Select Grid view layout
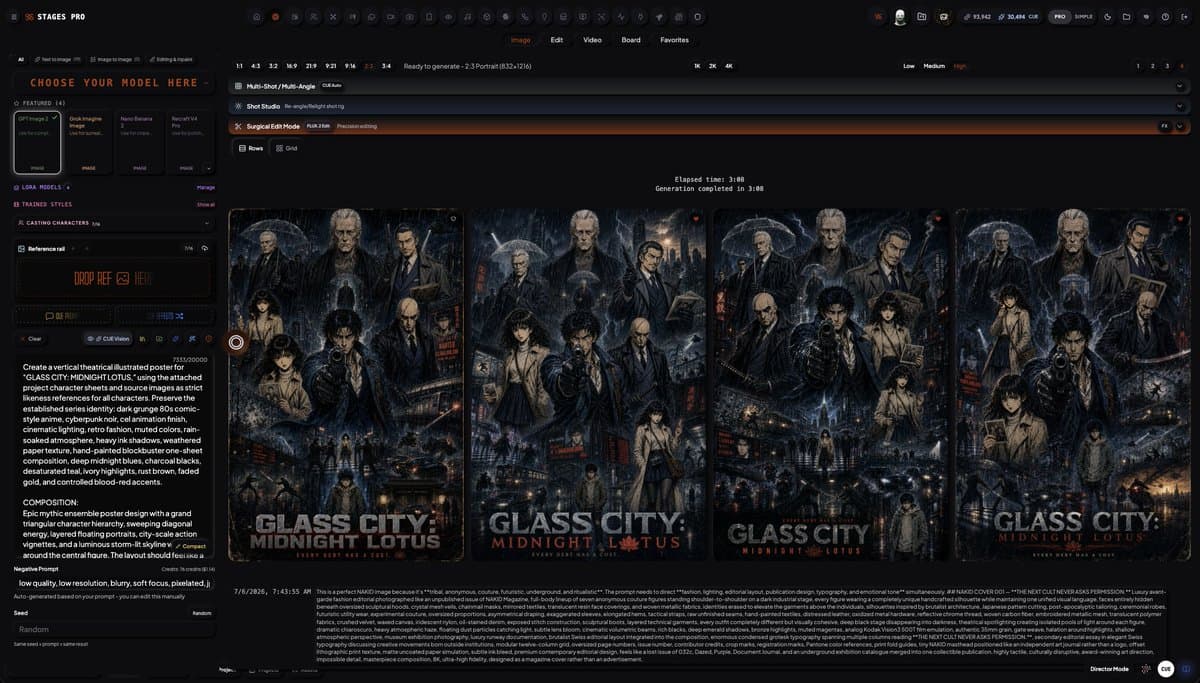Screen dimensions: 1200x683 [287, 148]
